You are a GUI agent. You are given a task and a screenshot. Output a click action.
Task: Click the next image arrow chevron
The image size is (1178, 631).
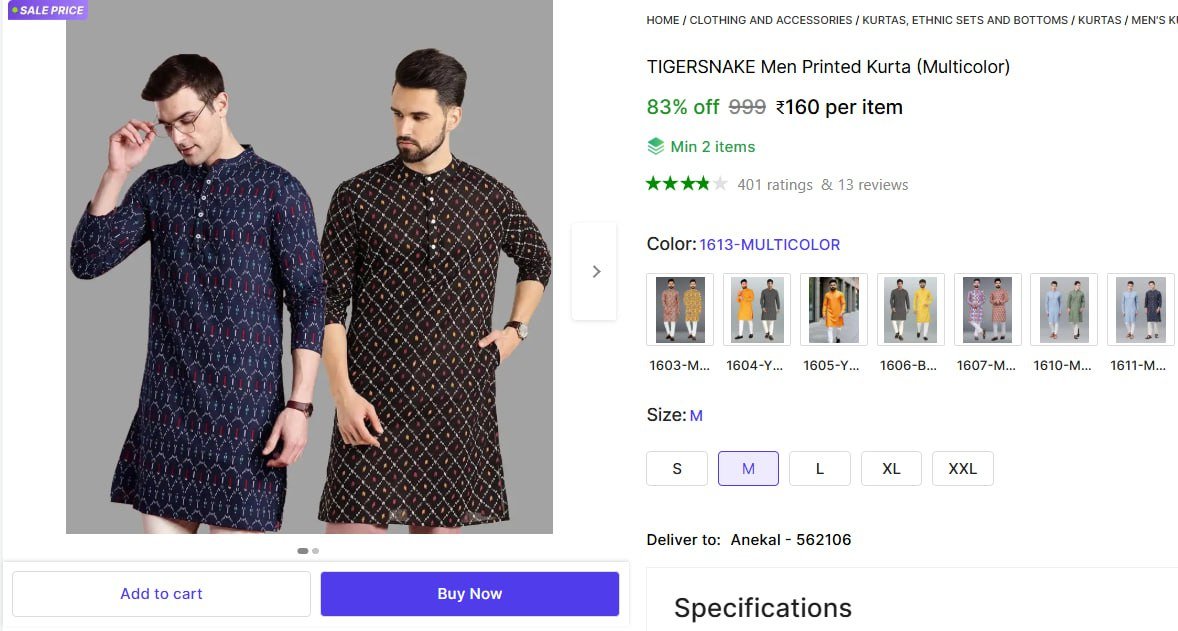pyautogui.click(x=596, y=271)
